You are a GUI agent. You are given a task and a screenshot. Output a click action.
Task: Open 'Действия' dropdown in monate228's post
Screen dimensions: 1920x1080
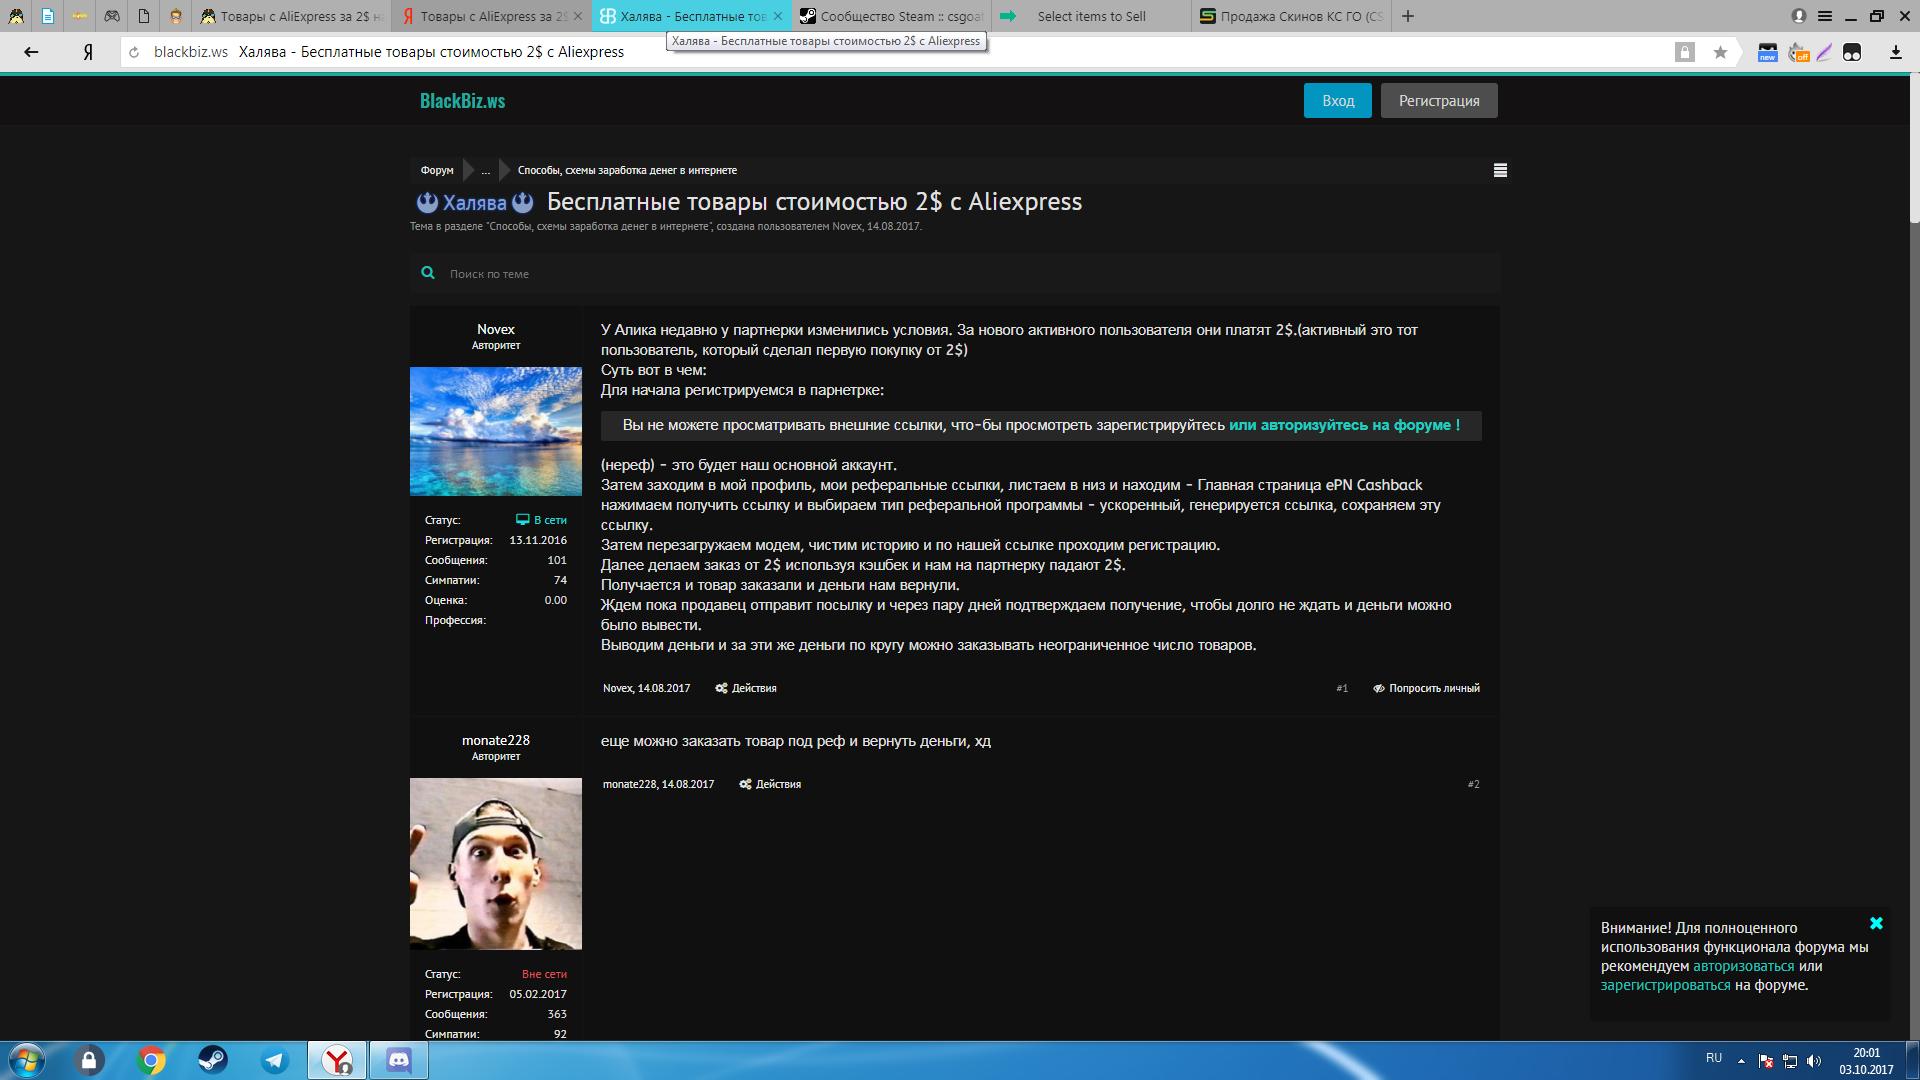pos(770,784)
